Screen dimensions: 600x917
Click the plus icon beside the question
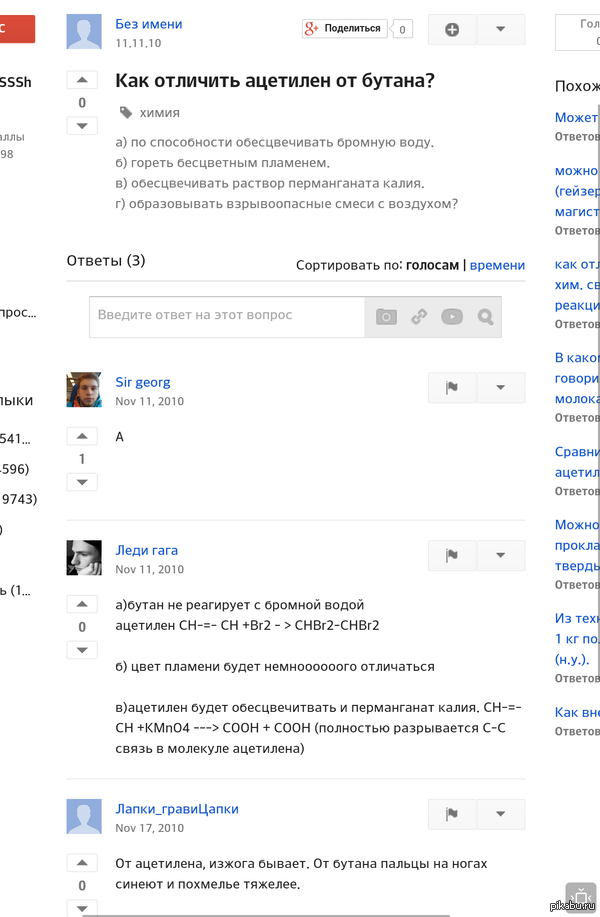(452, 30)
